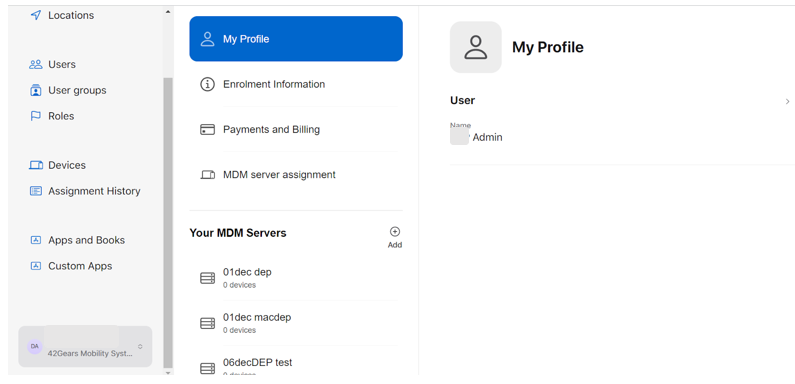Open the Devices section
The height and width of the screenshot is (384, 795).
67,165
